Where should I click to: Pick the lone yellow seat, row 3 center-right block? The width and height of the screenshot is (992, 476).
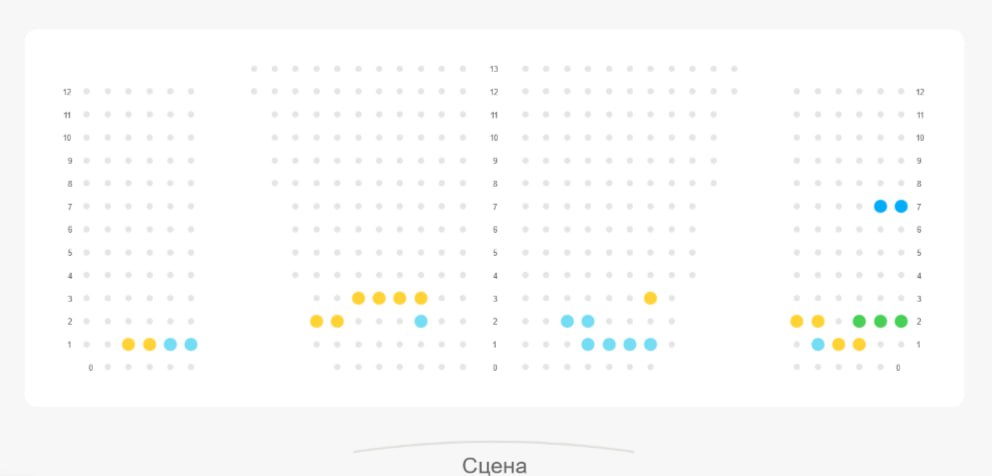pyautogui.click(x=650, y=298)
